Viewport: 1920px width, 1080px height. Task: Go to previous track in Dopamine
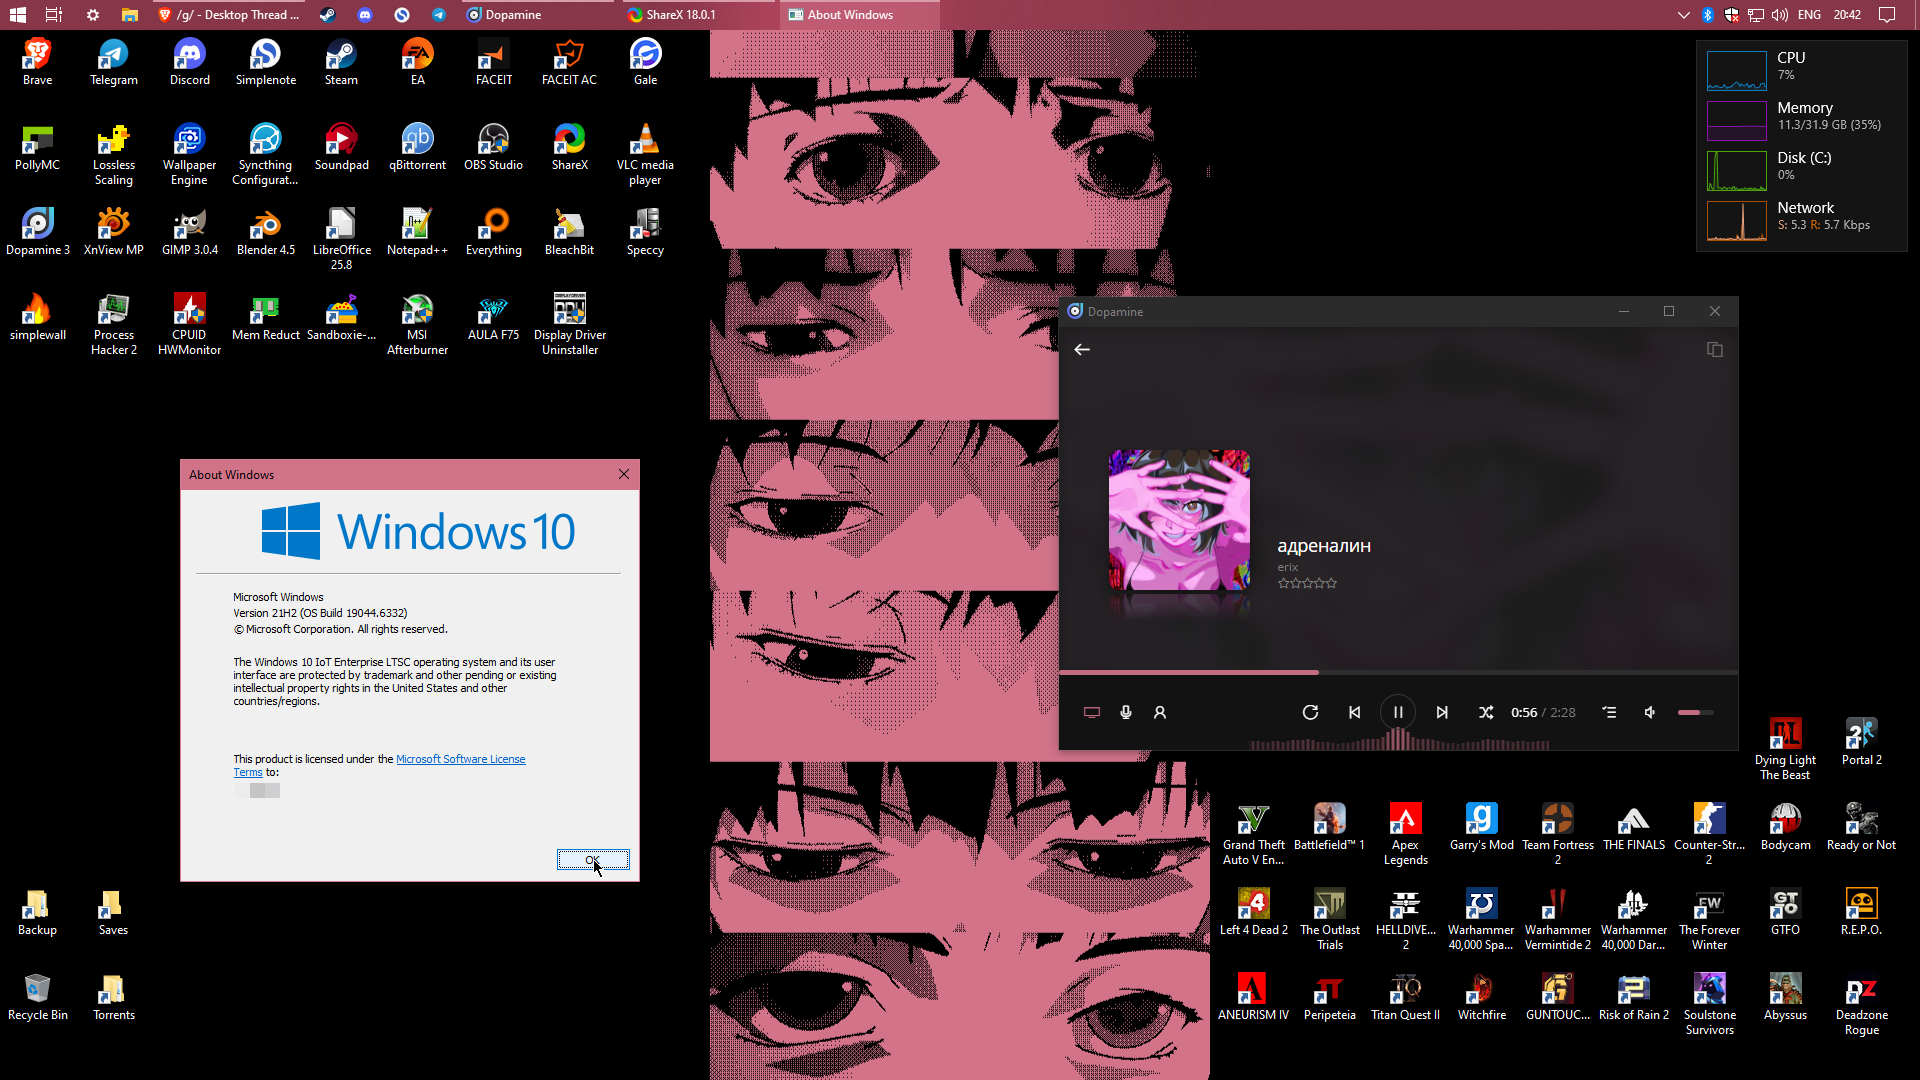(x=1354, y=712)
